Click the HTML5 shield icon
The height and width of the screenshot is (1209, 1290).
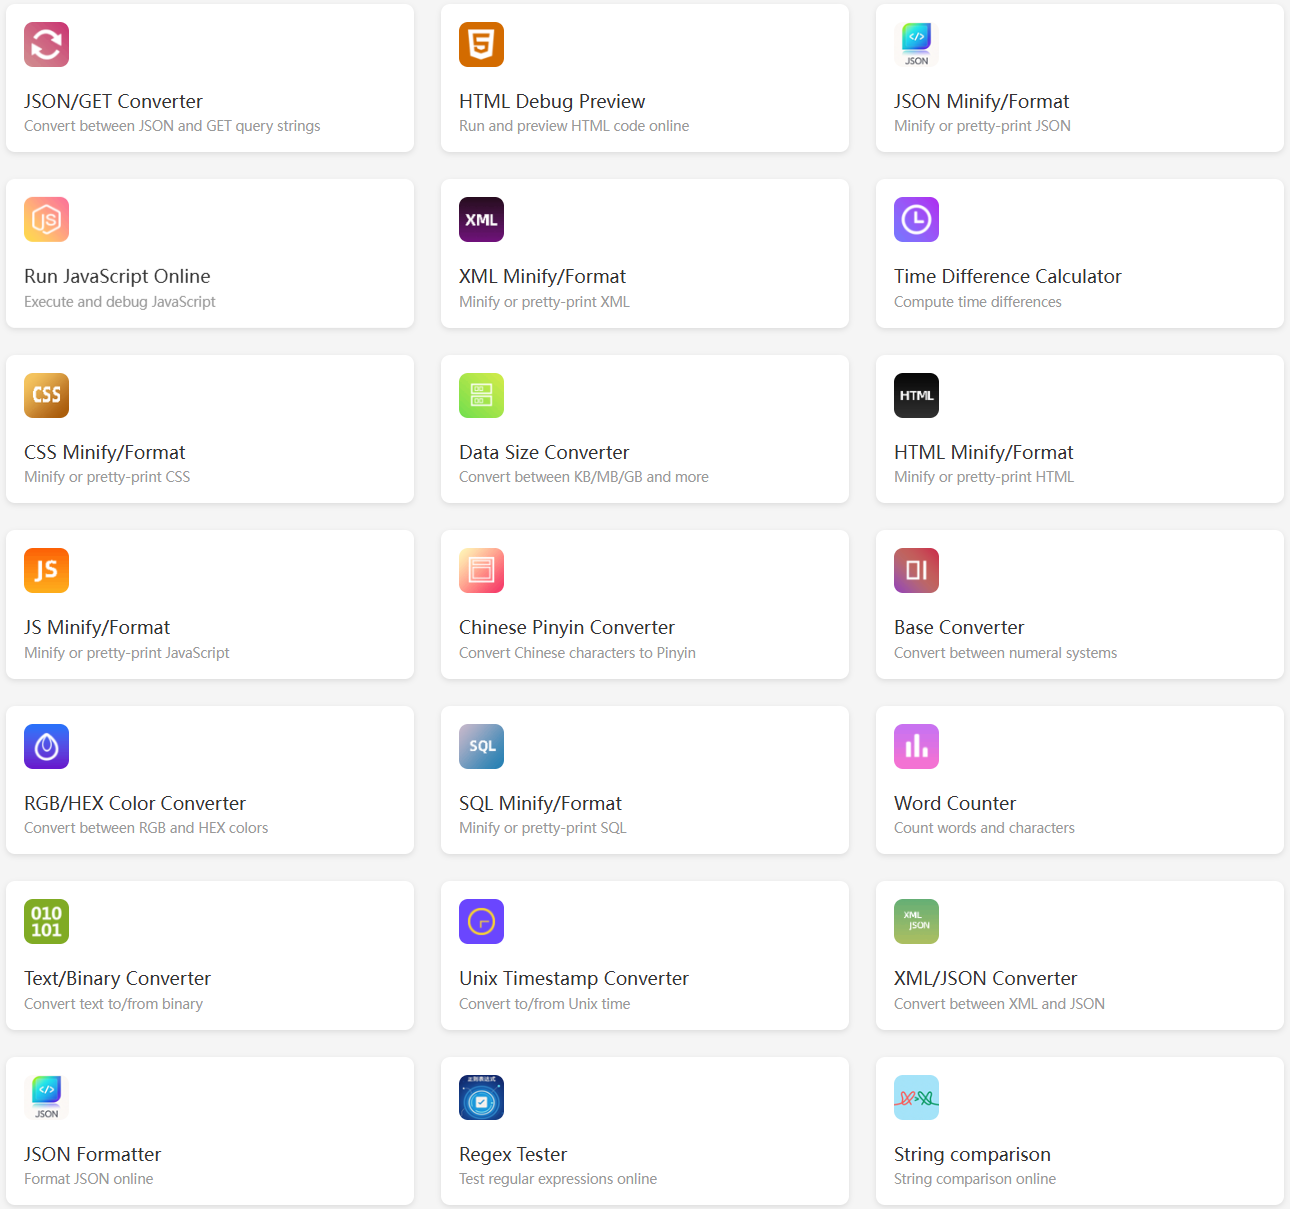[481, 44]
